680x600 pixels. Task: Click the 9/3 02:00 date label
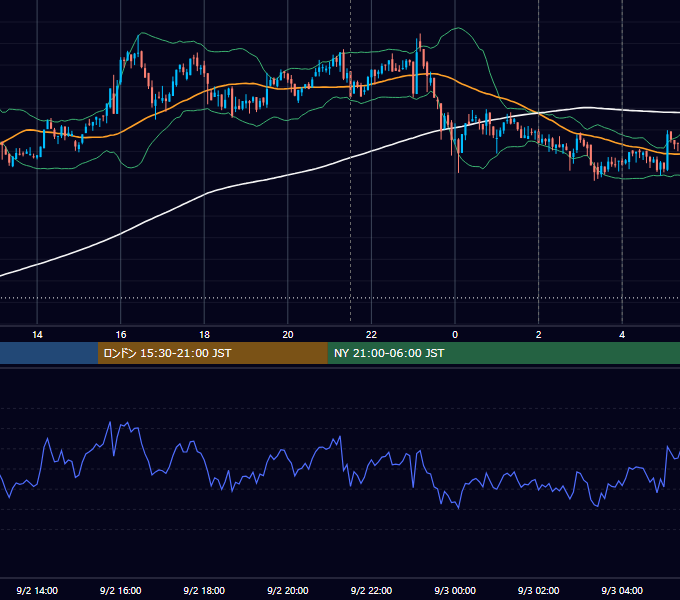pos(539,590)
